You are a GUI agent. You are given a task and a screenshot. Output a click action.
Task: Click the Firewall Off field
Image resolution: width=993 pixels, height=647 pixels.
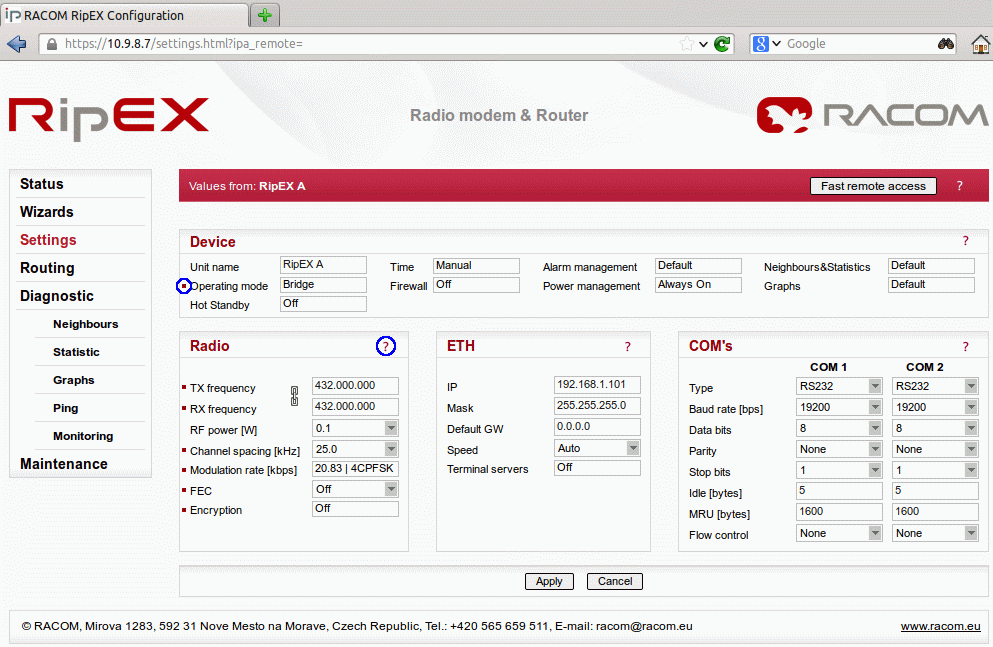(476, 285)
